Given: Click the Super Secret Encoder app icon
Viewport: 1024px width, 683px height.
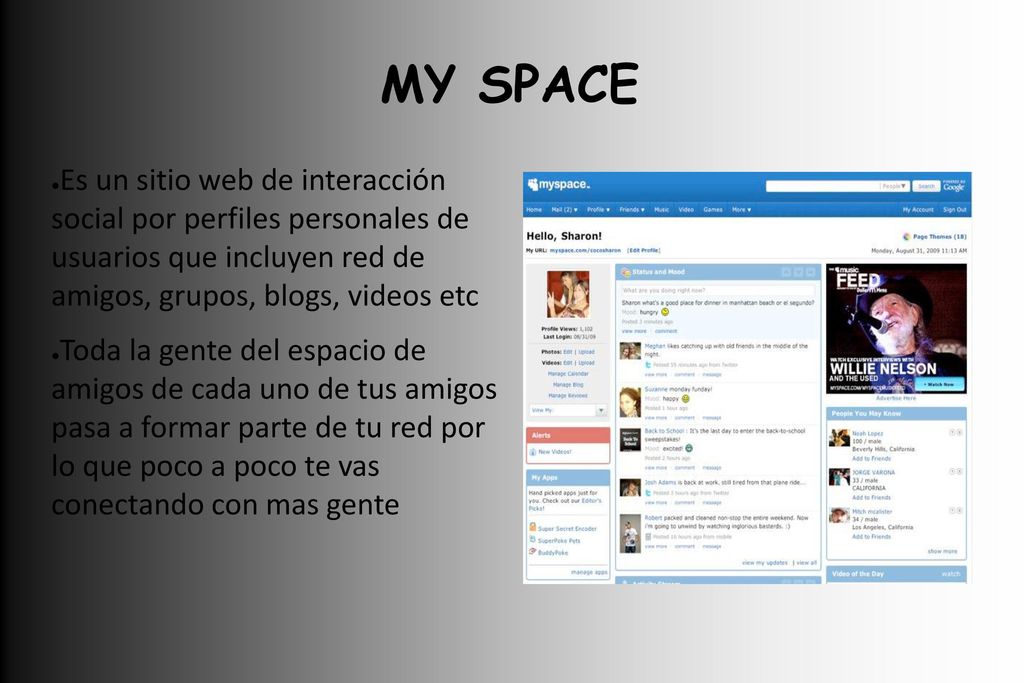Looking at the screenshot, I should [x=532, y=528].
